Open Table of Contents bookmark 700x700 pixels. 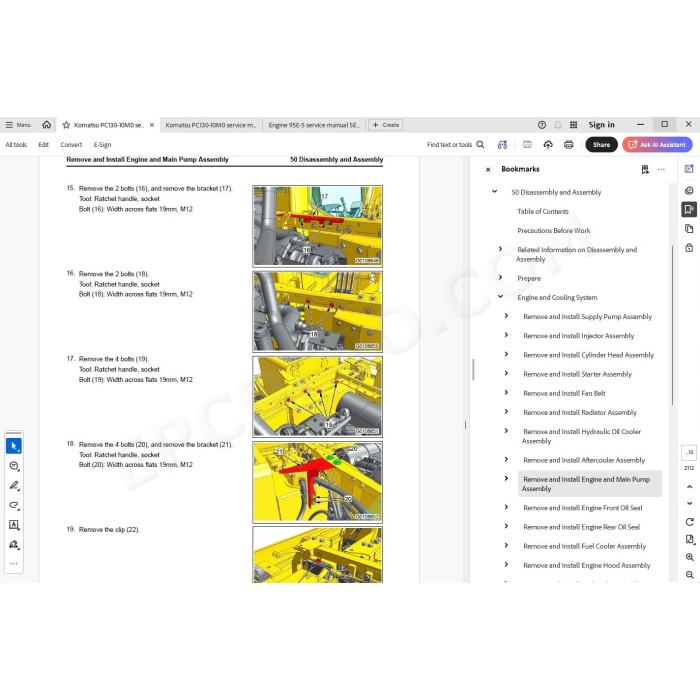tap(543, 212)
